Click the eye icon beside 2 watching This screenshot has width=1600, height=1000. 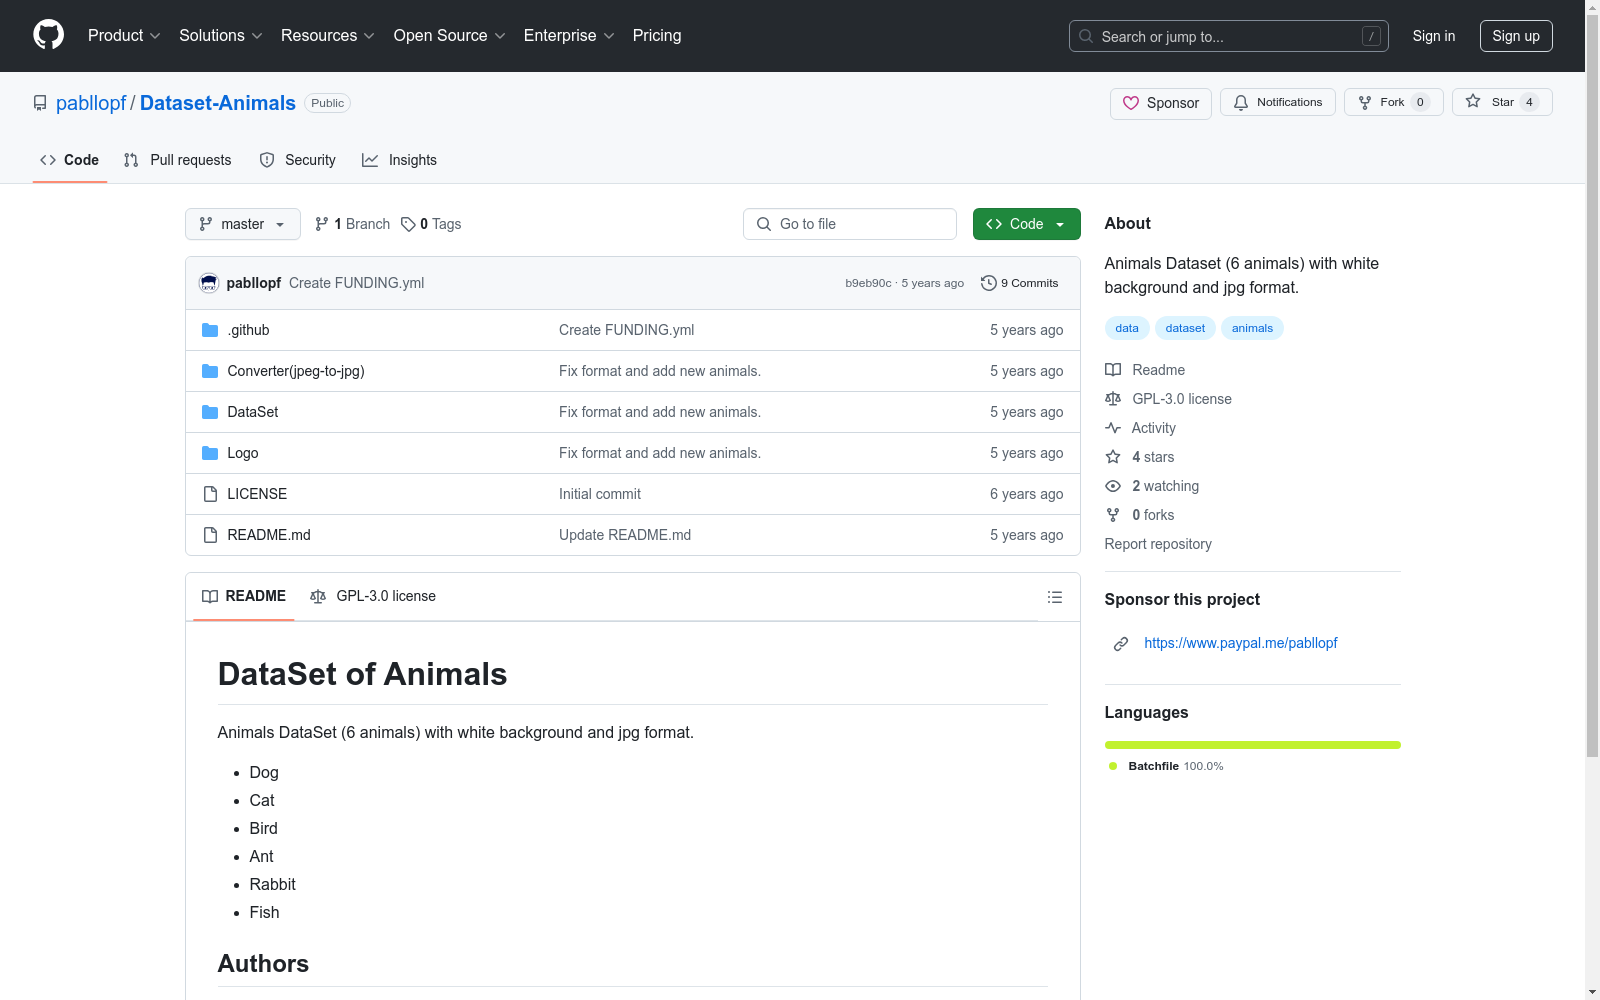point(1113,486)
